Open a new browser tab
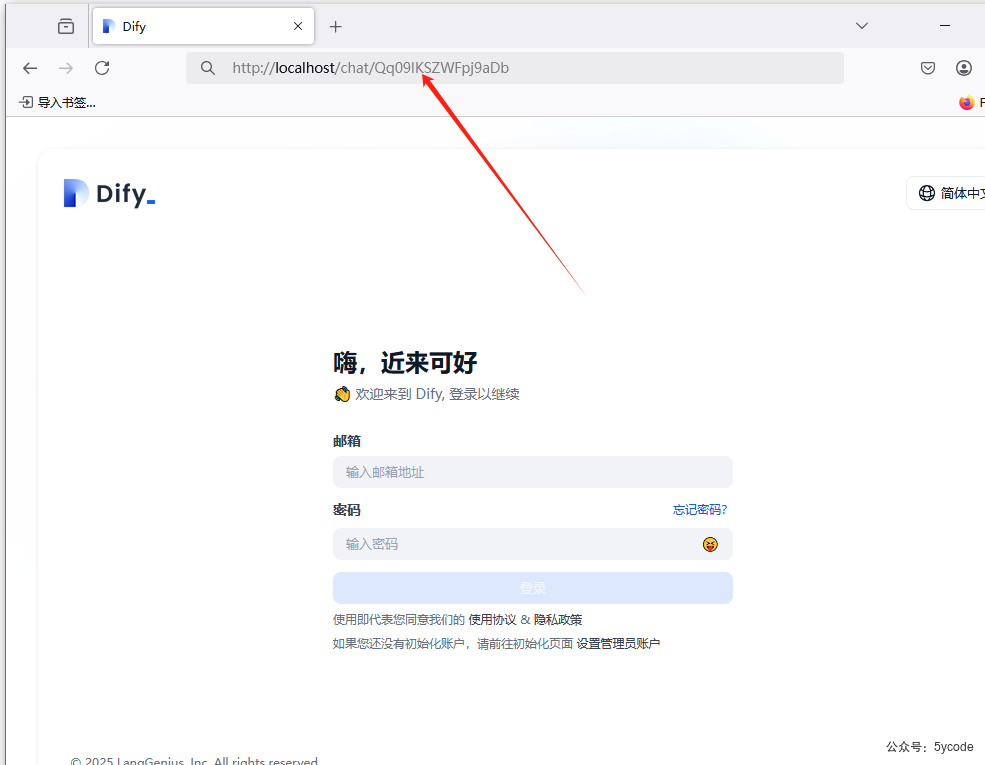985x765 pixels. 335,26
